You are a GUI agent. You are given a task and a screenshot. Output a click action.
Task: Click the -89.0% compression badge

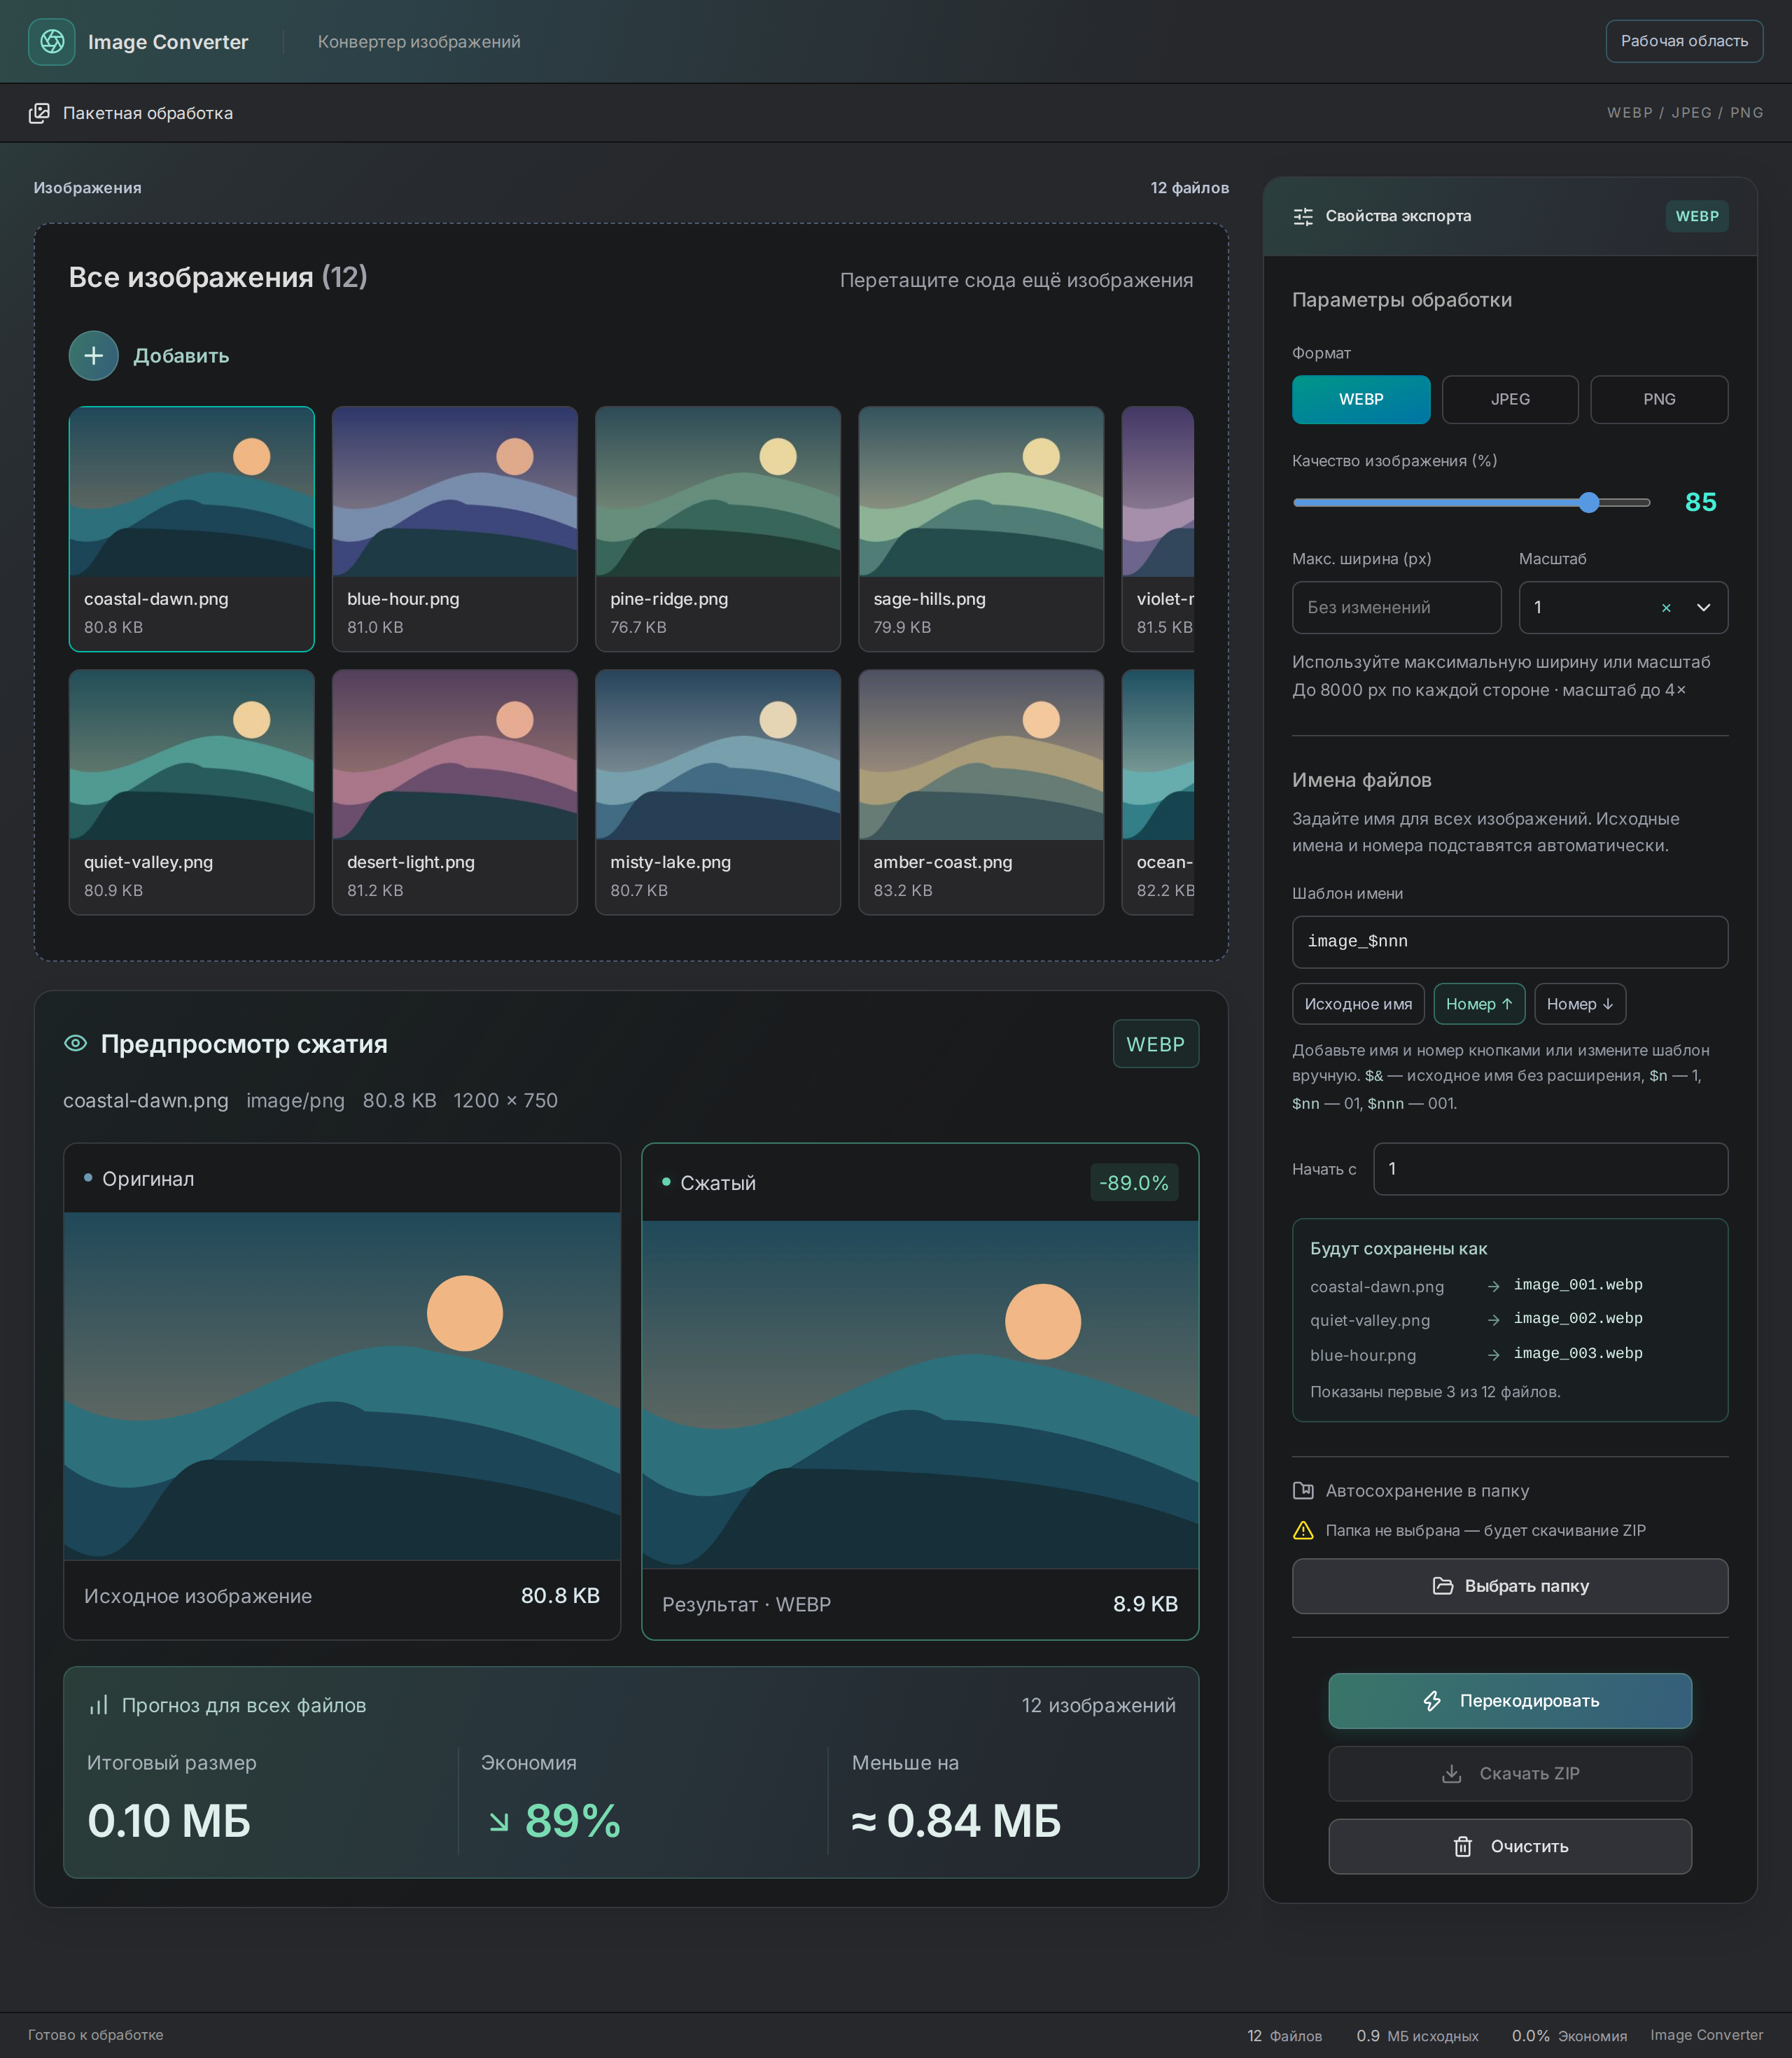point(1134,1183)
